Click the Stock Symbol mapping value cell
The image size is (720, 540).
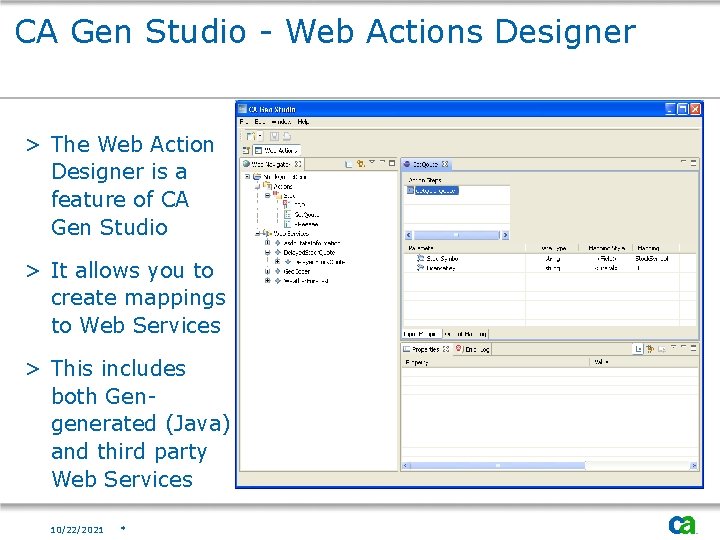(656, 259)
